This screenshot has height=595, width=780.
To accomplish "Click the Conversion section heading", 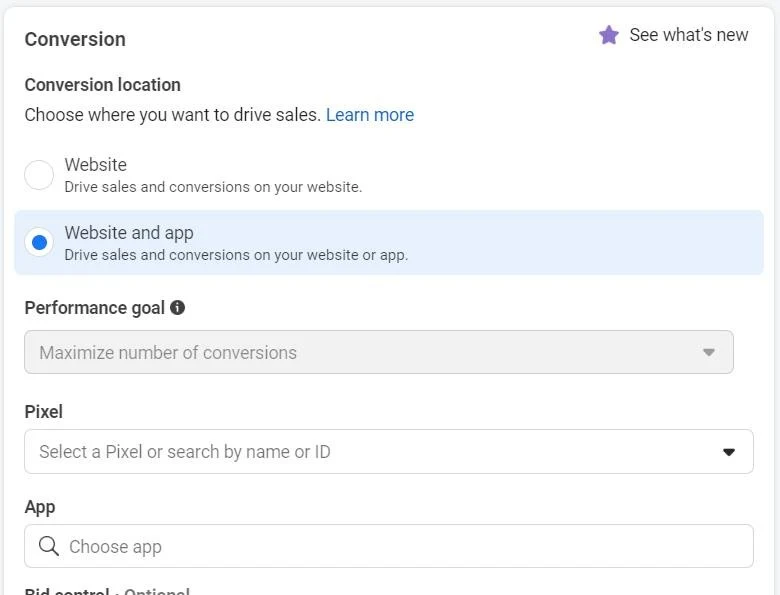I will (75, 39).
